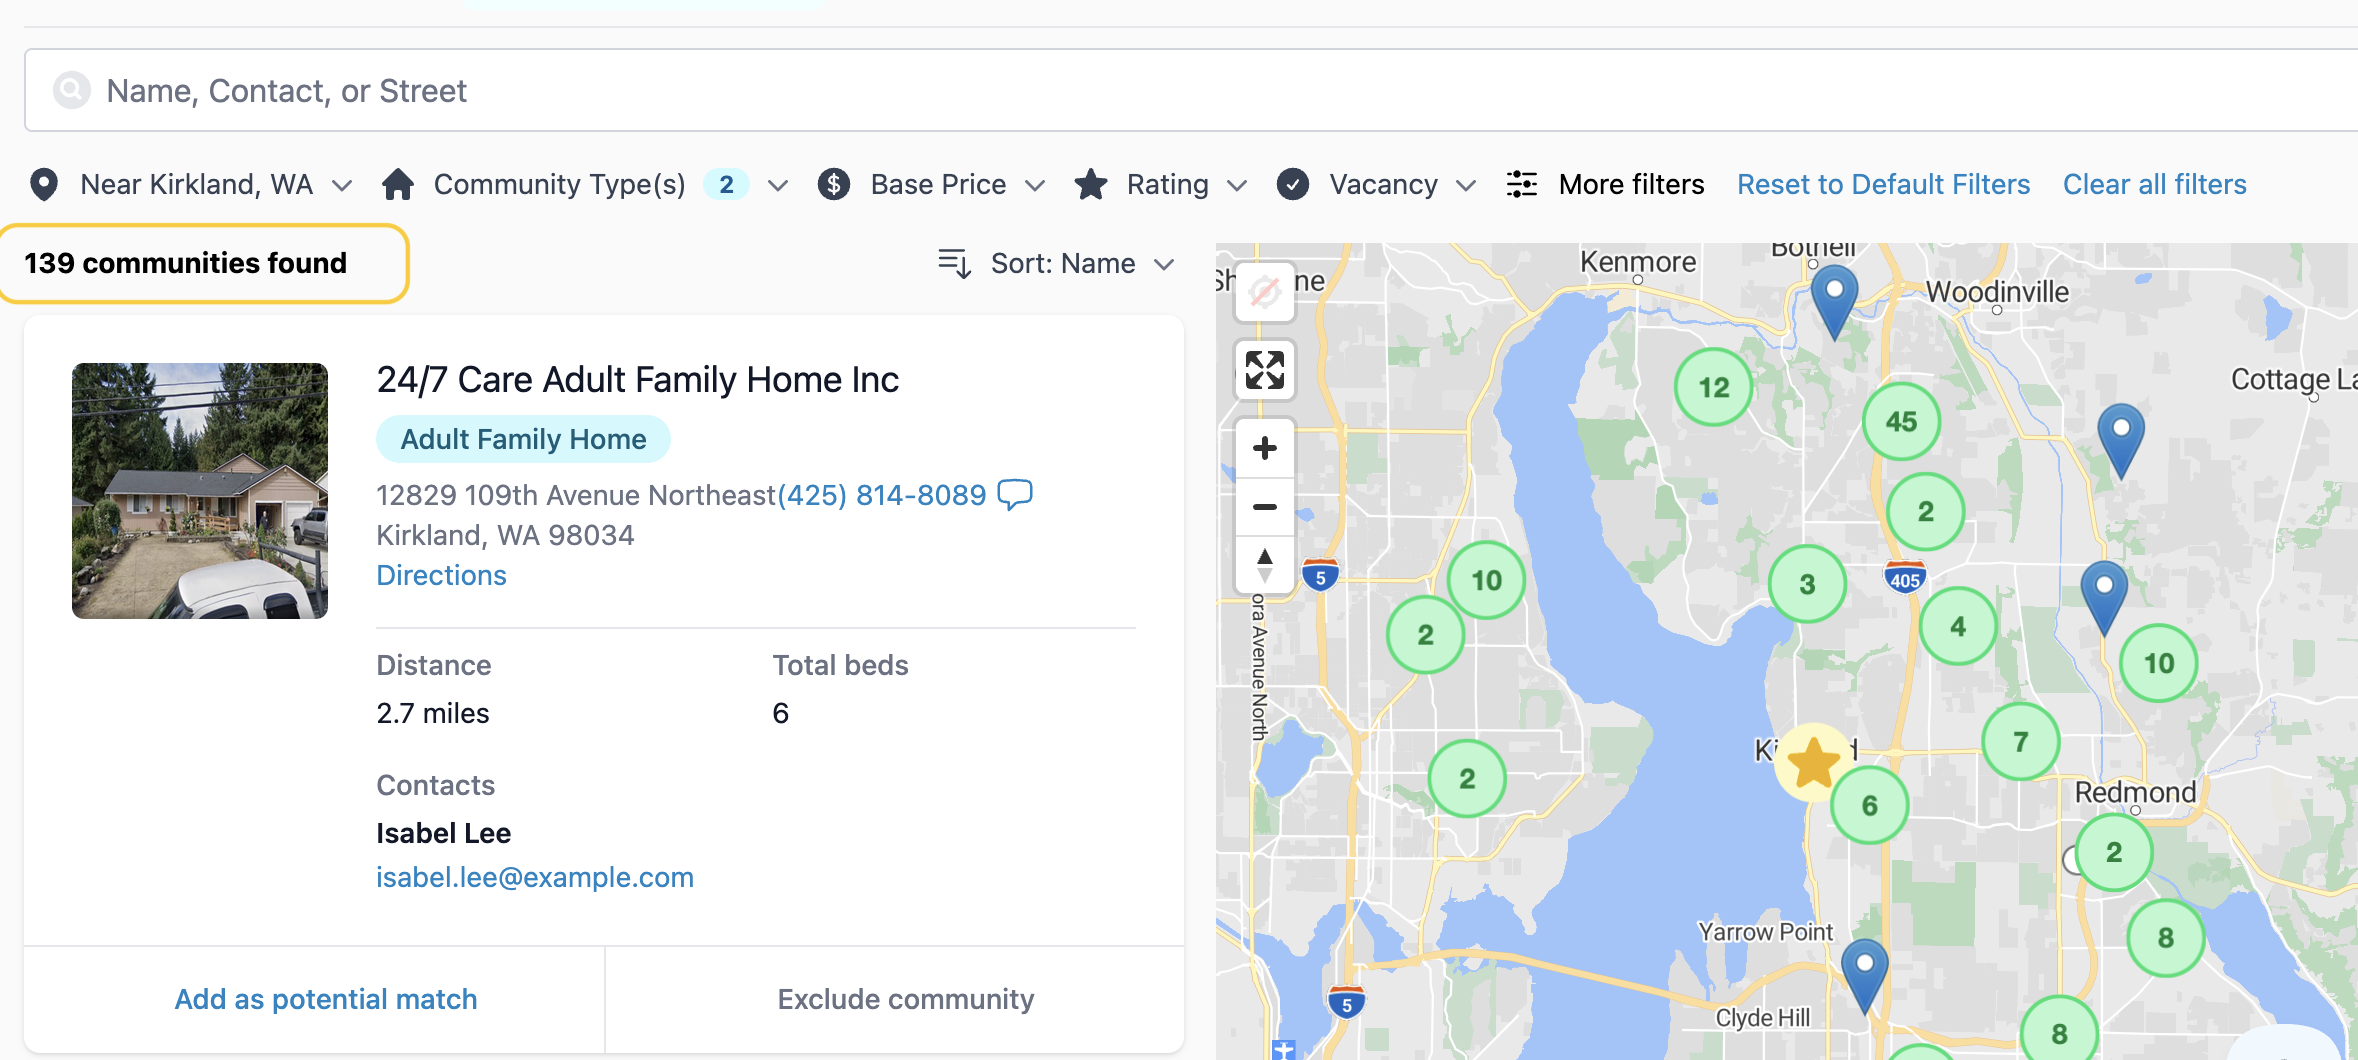Open the Rating filter dropdown

tap(1160, 185)
